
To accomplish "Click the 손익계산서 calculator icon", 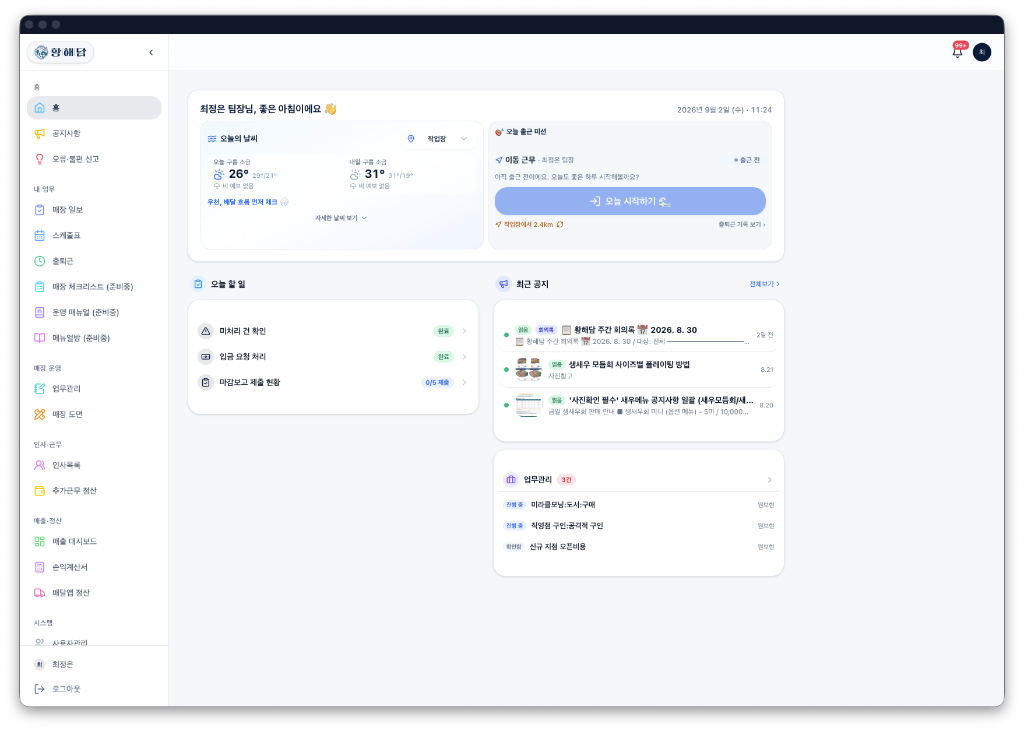I will [40, 567].
